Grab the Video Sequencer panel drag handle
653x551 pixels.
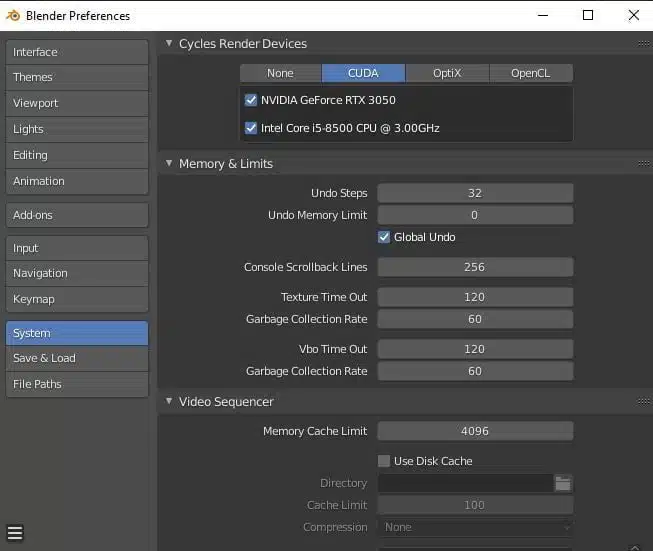[643, 401]
